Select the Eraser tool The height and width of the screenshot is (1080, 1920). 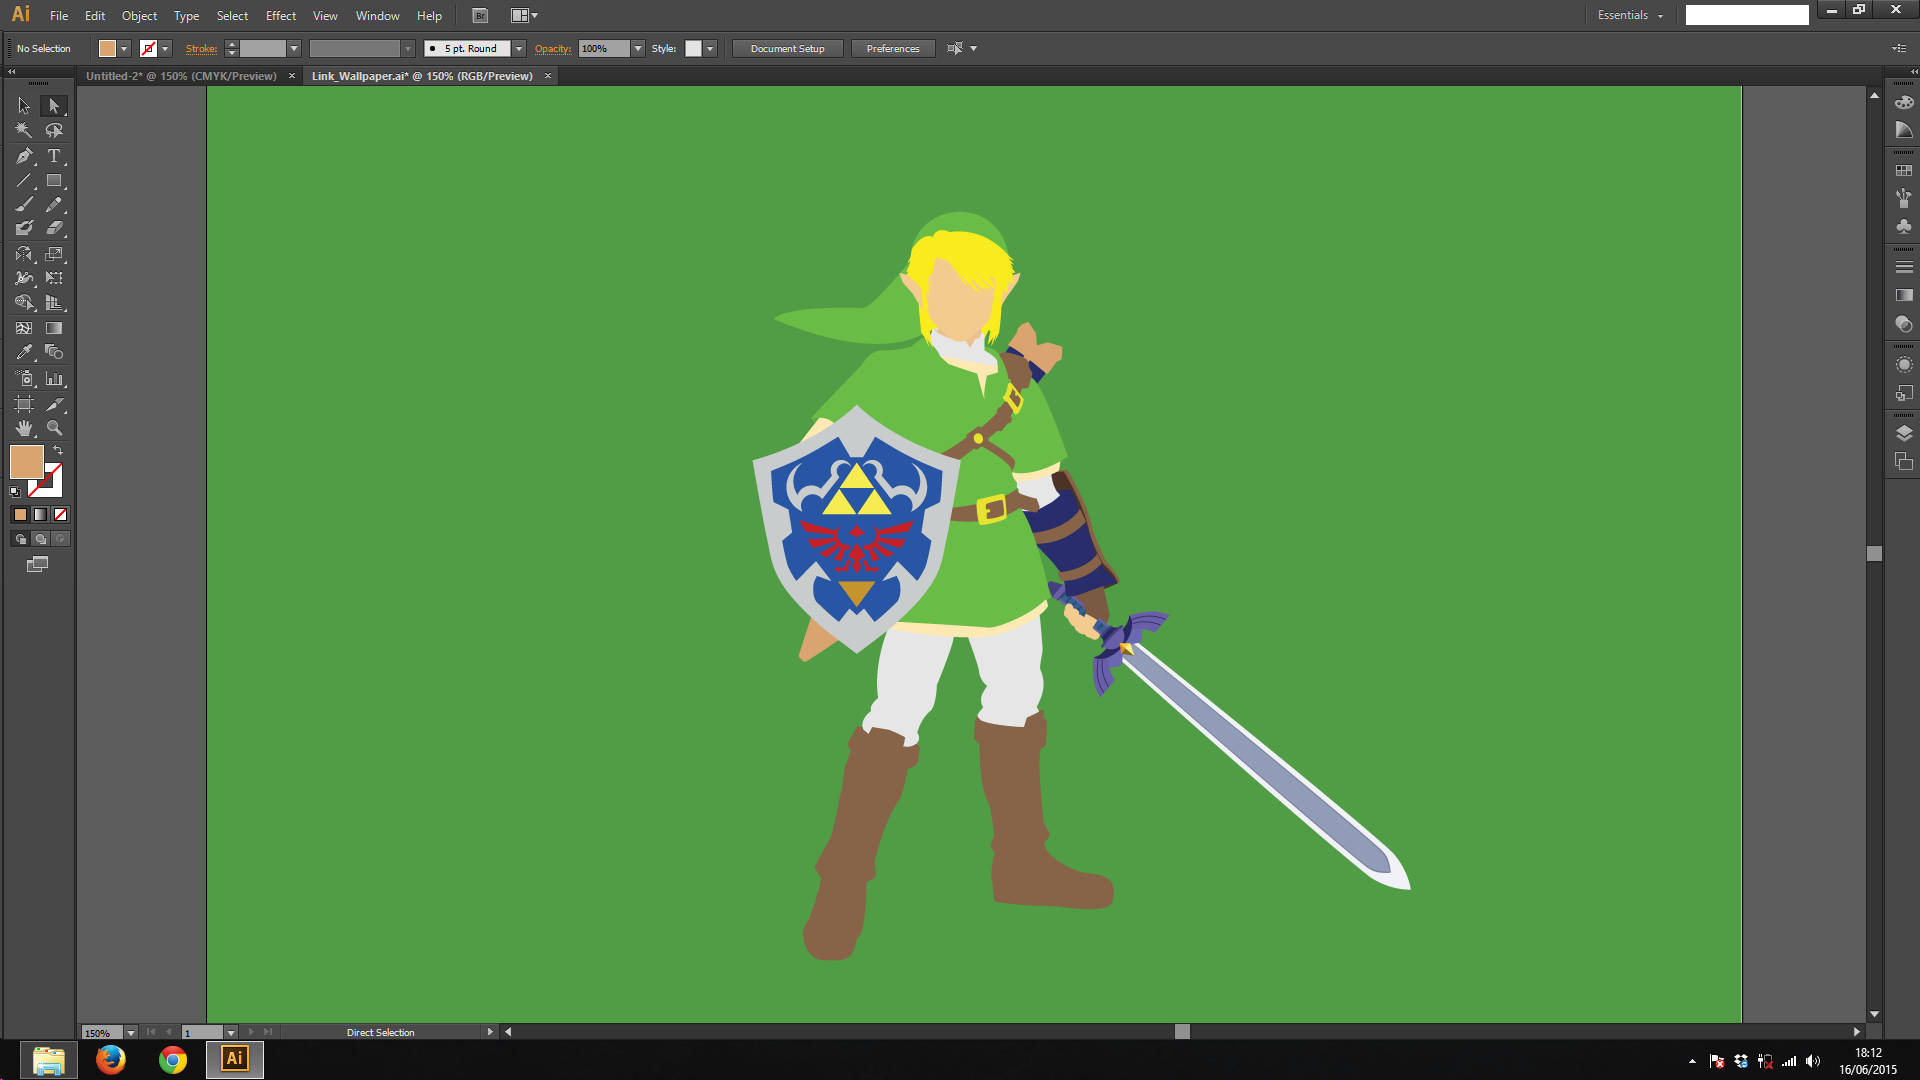[x=54, y=228]
